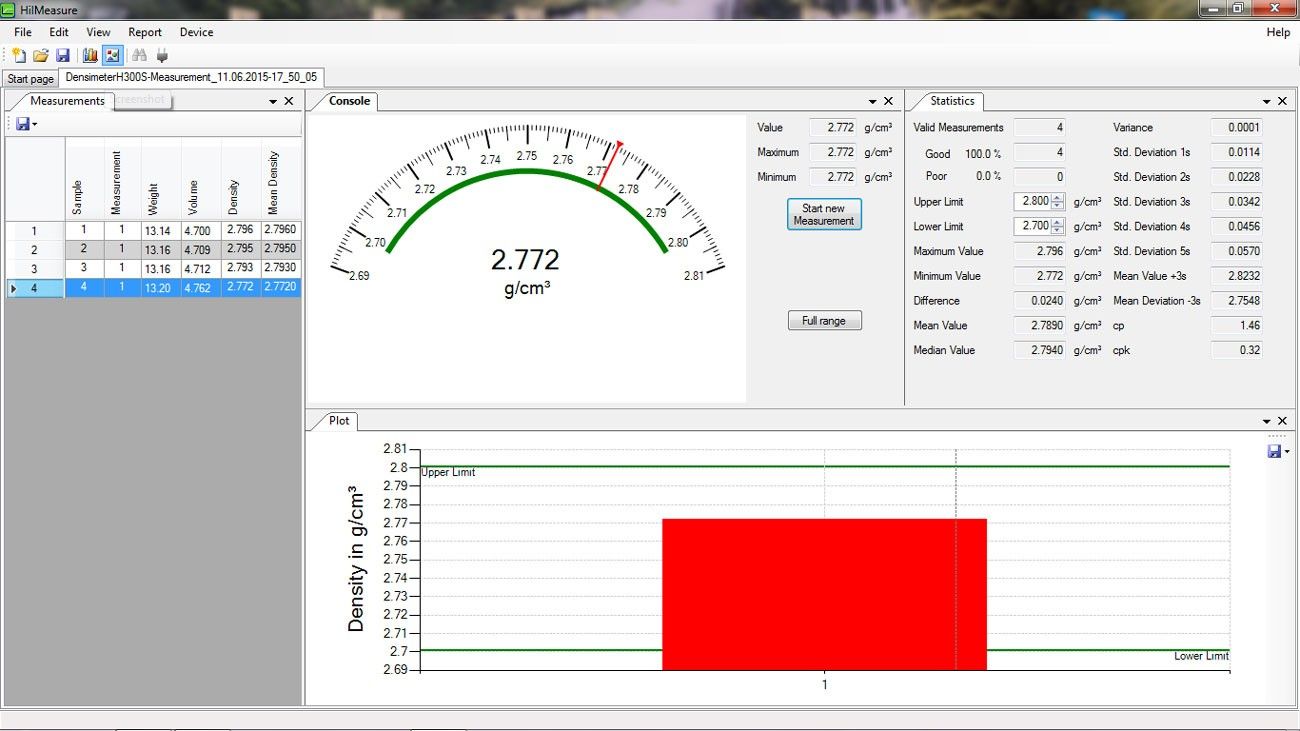Click the binoculars search toolbar icon
Viewport: 1300px width, 731px height.
click(140, 56)
